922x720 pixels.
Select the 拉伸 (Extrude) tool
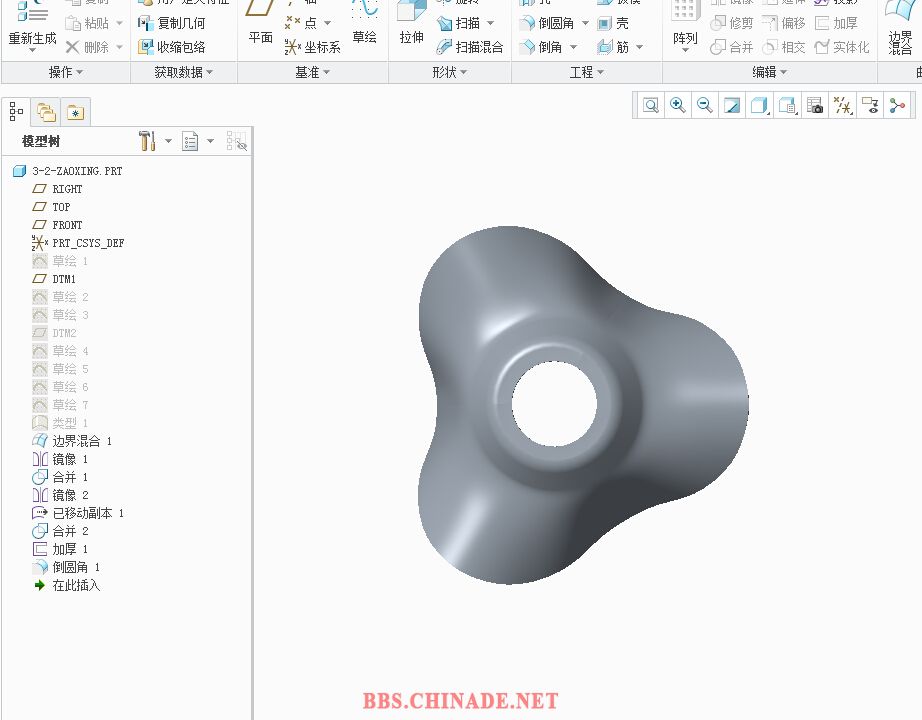click(x=411, y=24)
